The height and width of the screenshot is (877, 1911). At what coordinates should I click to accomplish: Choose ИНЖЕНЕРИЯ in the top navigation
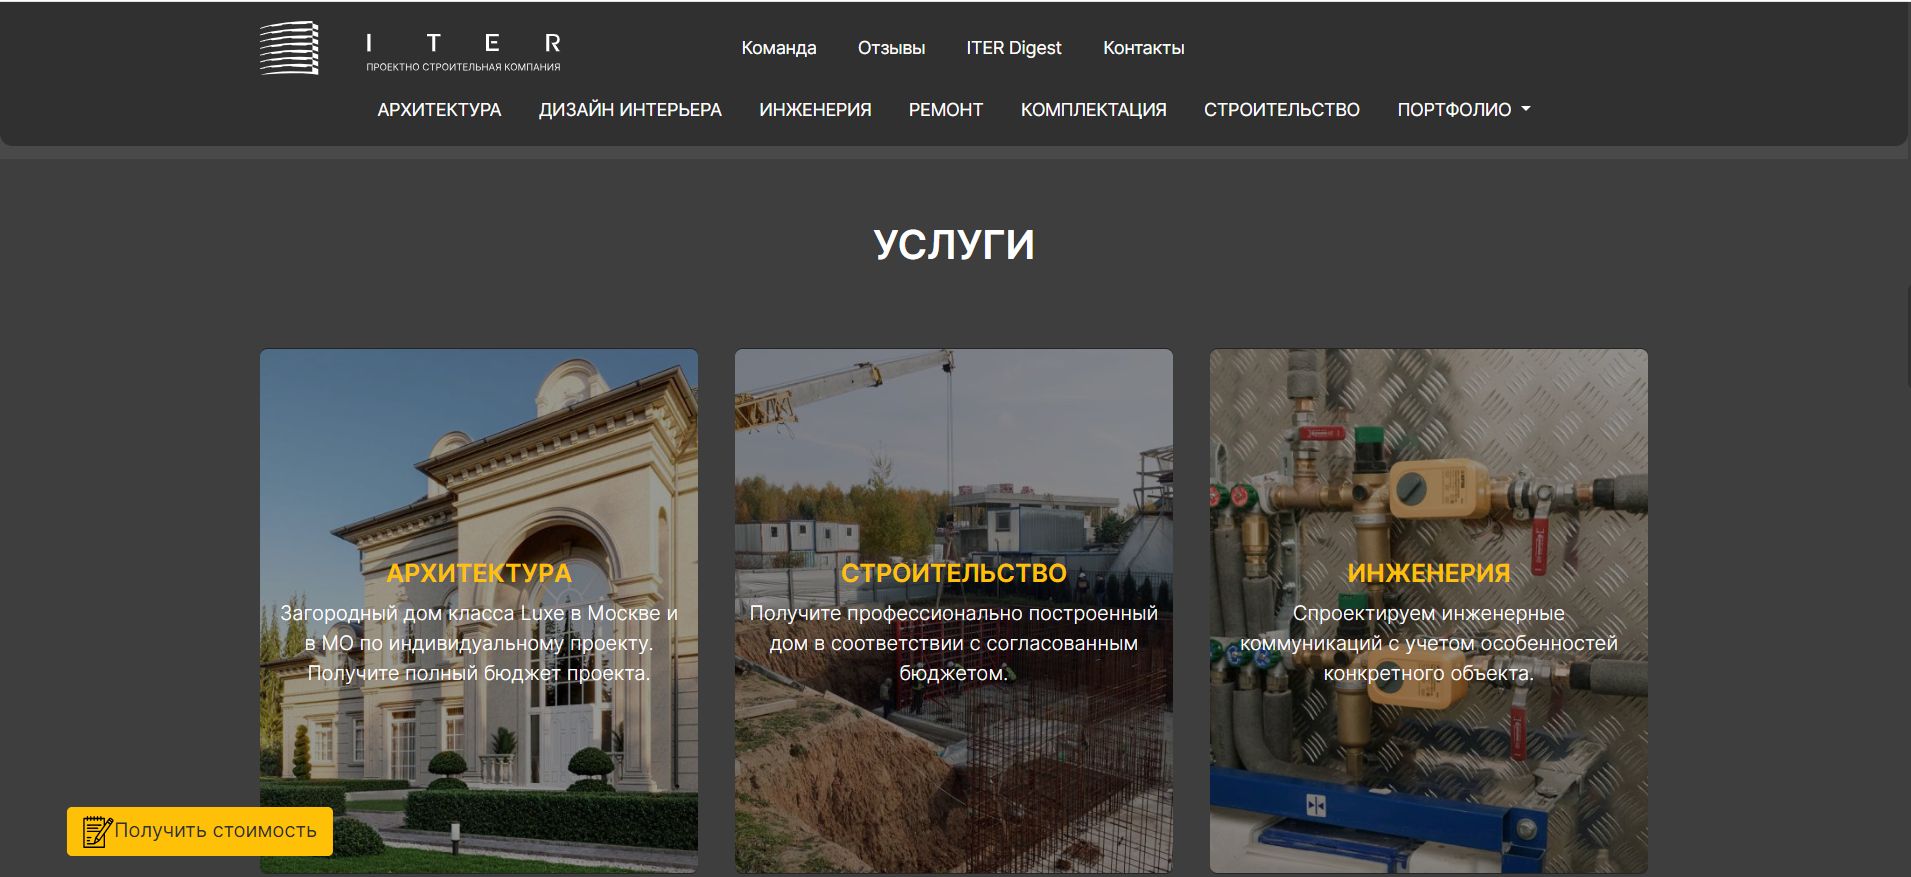pos(815,110)
